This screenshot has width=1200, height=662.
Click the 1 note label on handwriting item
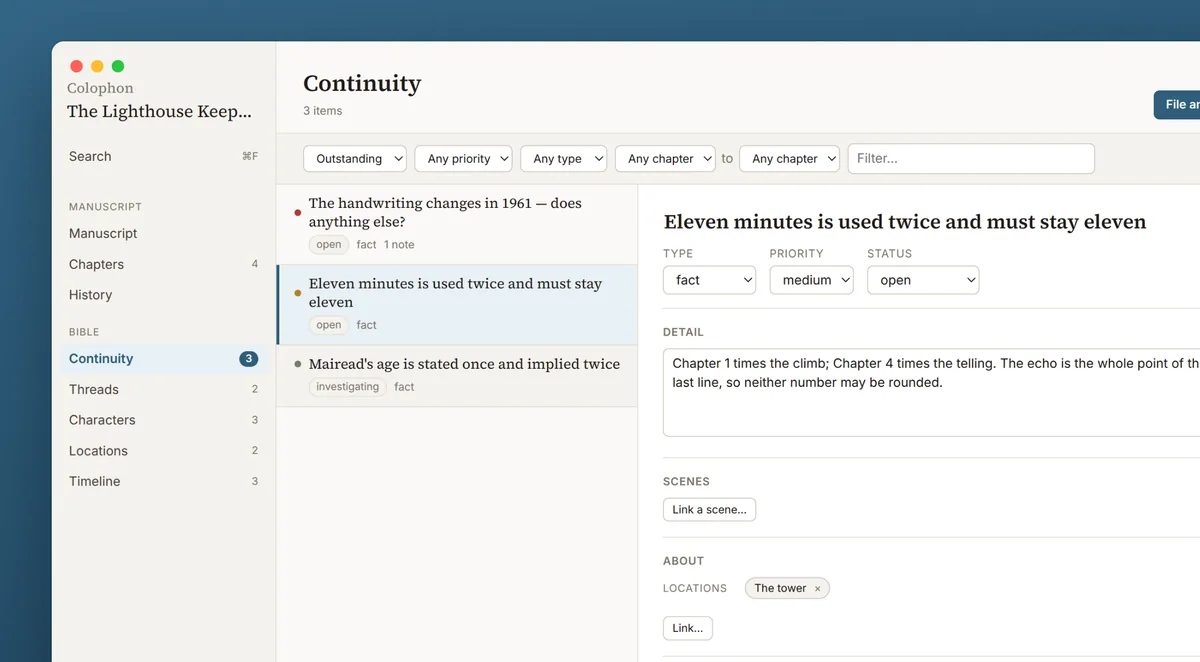point(399,244)
